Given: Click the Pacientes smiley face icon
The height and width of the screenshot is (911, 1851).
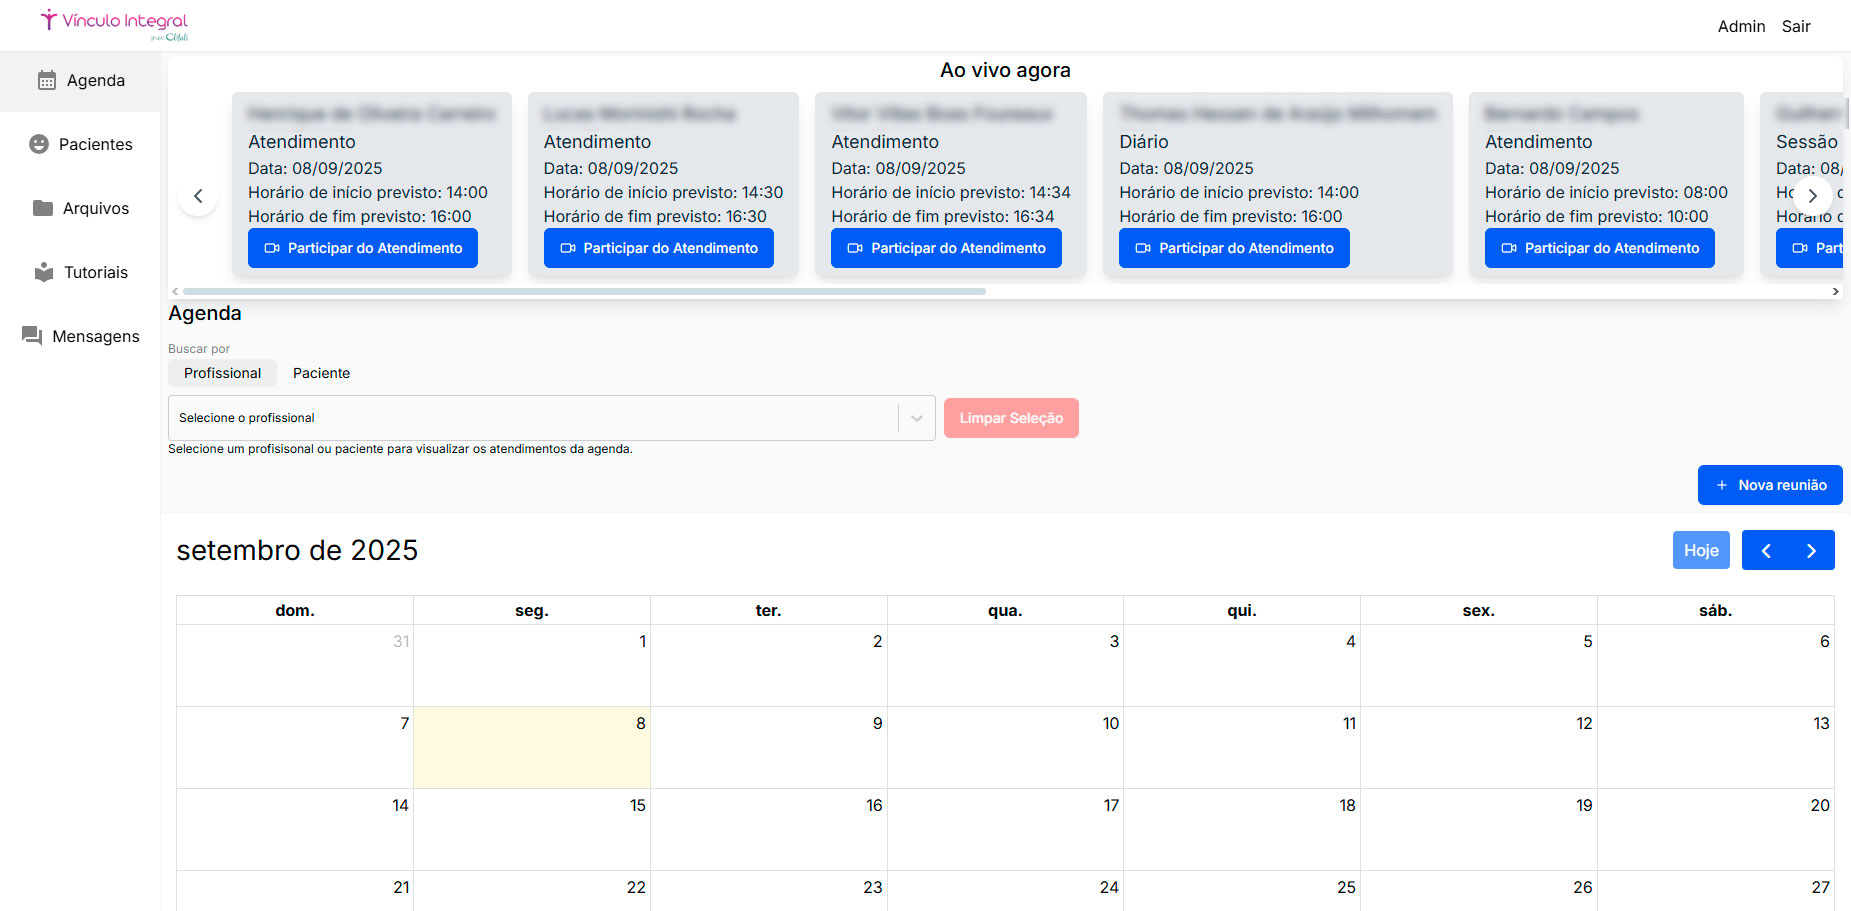Looking at the screenshot, I should pyautogui.click(x=39, y=144).
